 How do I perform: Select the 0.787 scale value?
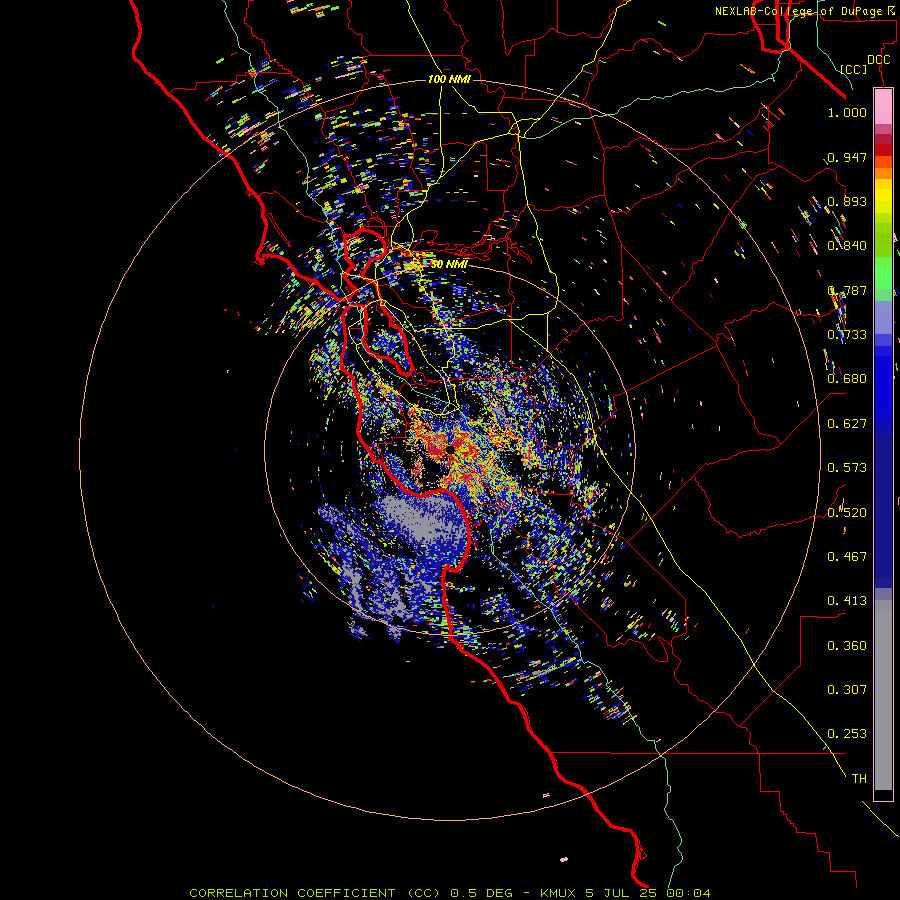coord(847,290)
